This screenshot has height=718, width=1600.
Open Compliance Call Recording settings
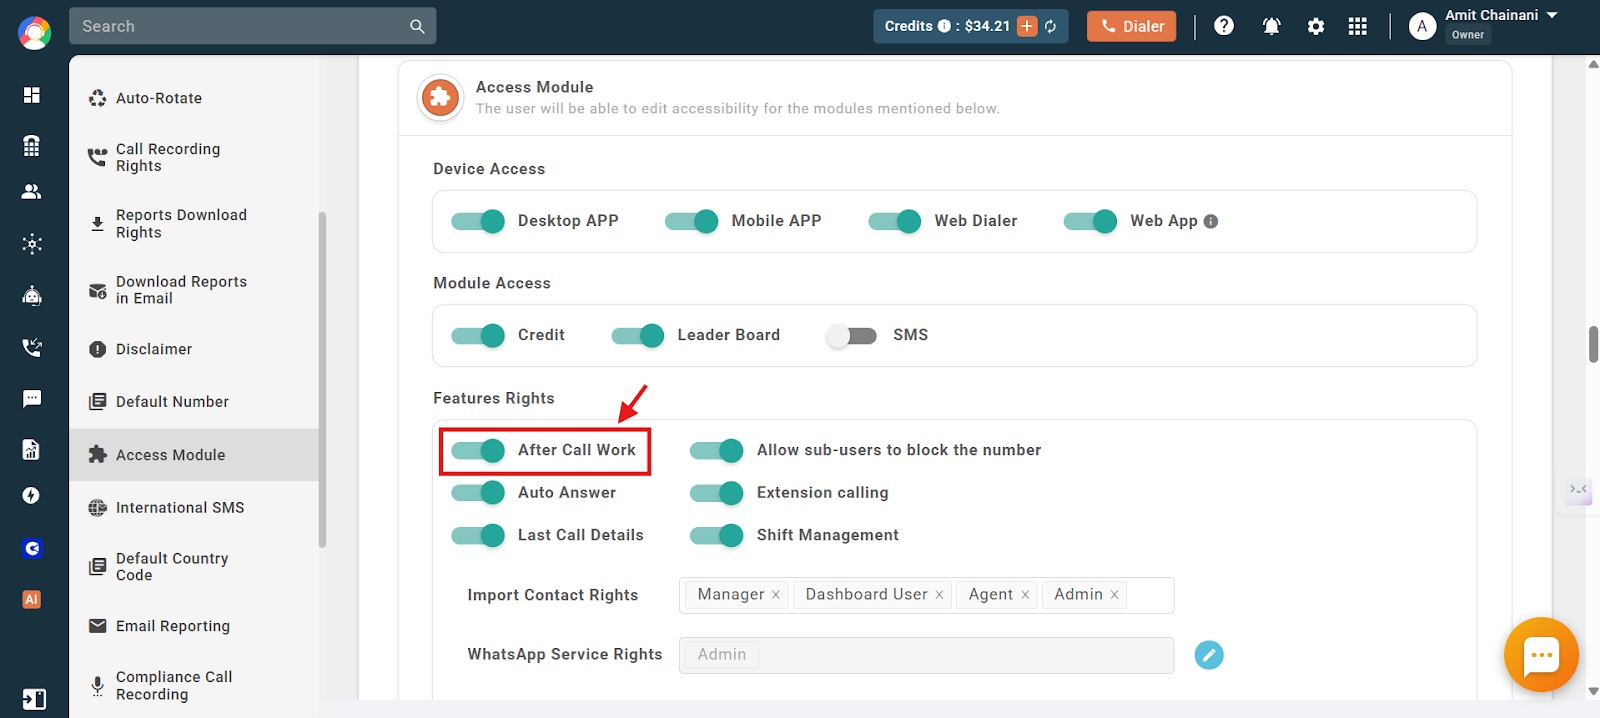pyautogui.click(x=195, y=685)
